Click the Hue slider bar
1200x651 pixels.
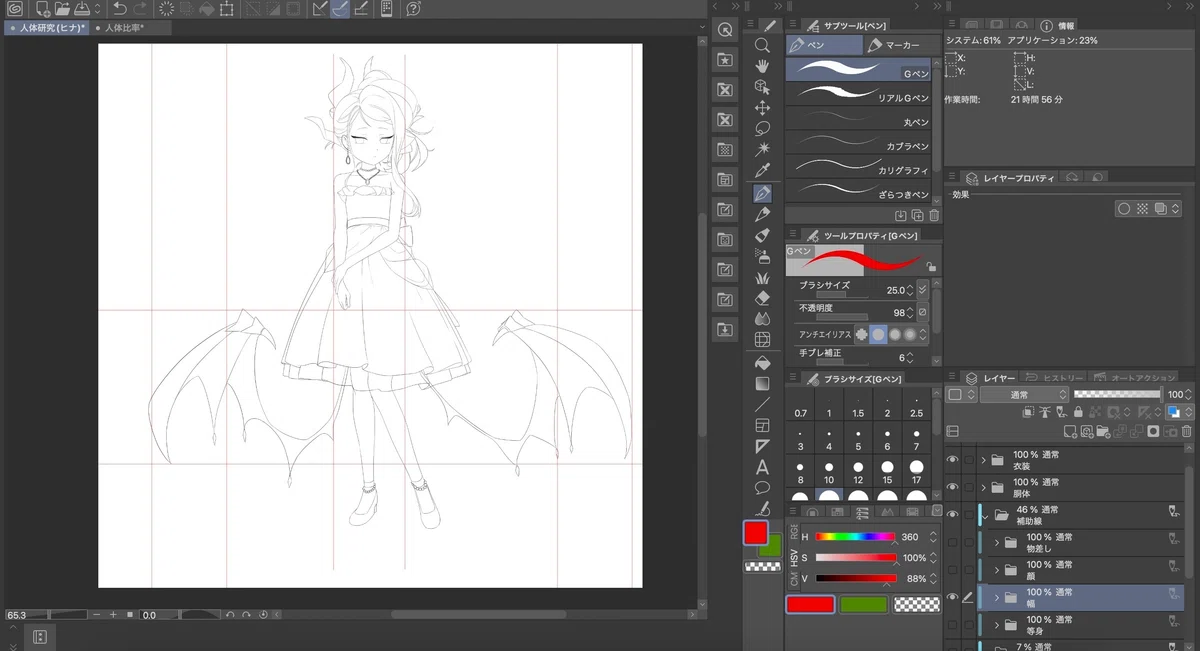tap(856, 537)
